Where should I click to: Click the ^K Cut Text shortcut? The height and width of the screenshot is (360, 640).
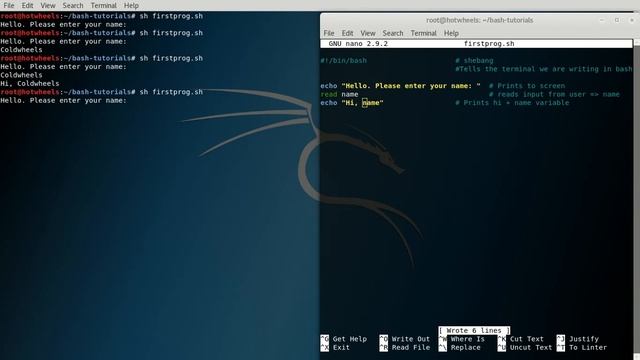point(520,339)
